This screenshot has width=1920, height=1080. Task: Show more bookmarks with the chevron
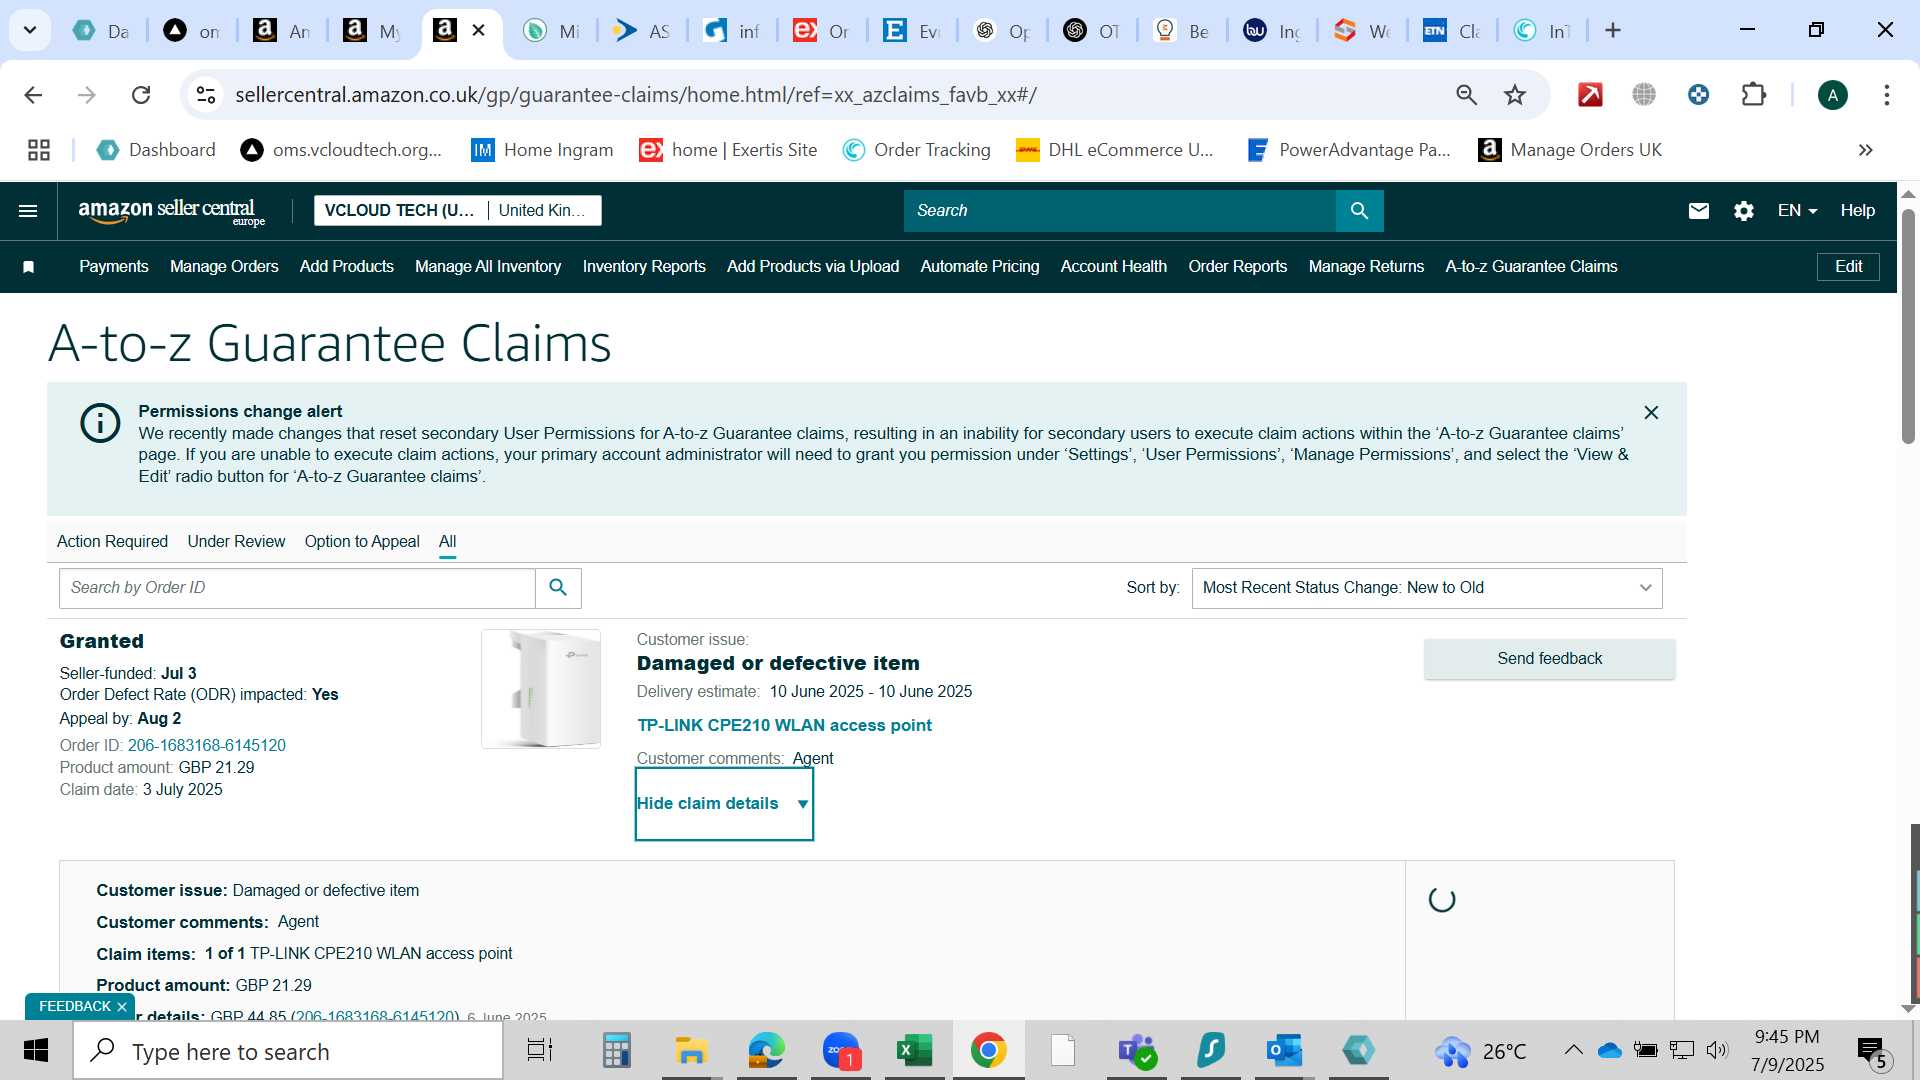[x=1865, y=150]
